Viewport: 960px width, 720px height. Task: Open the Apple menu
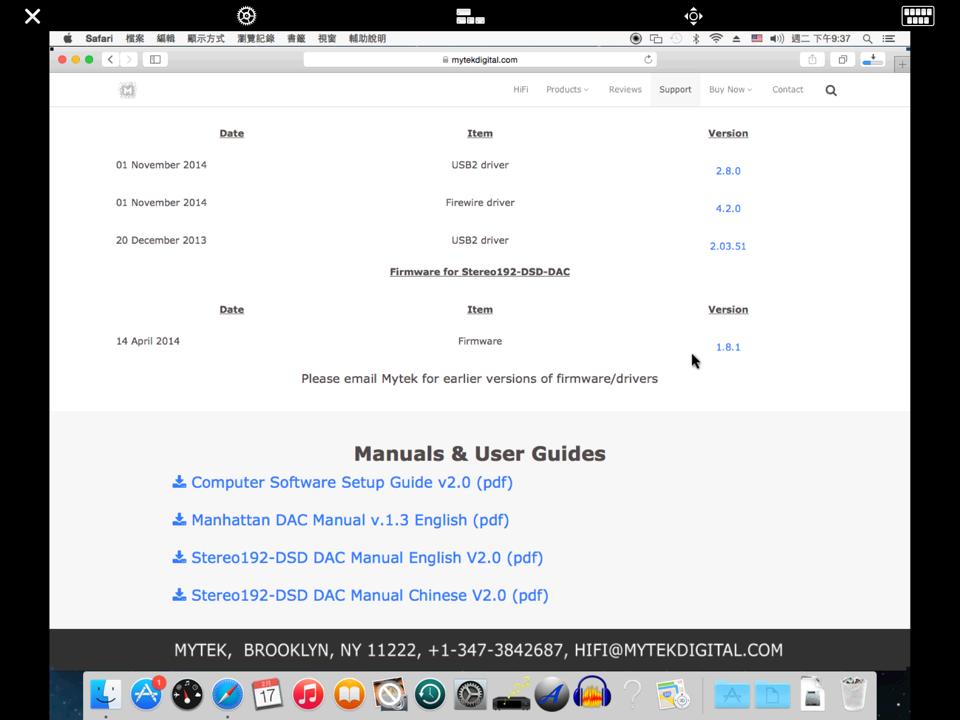(x=68, y=39)
